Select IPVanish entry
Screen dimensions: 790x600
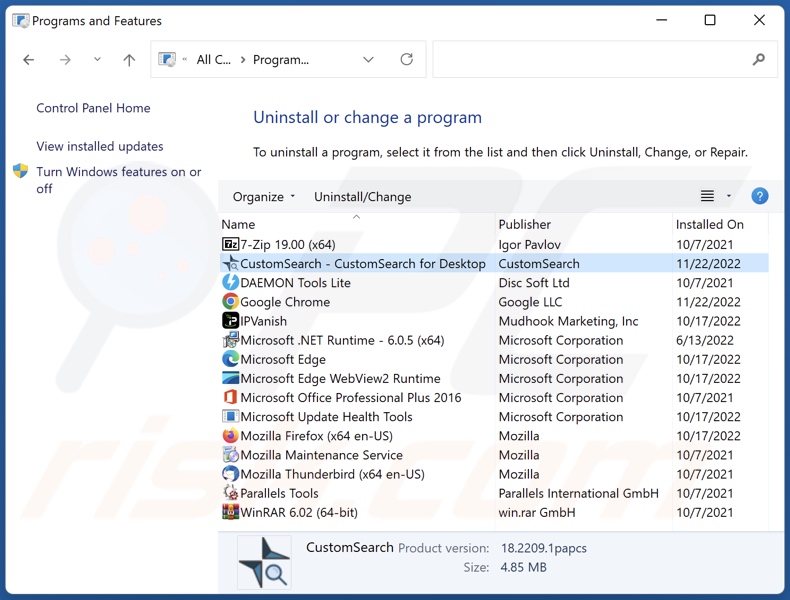point(264,321)
